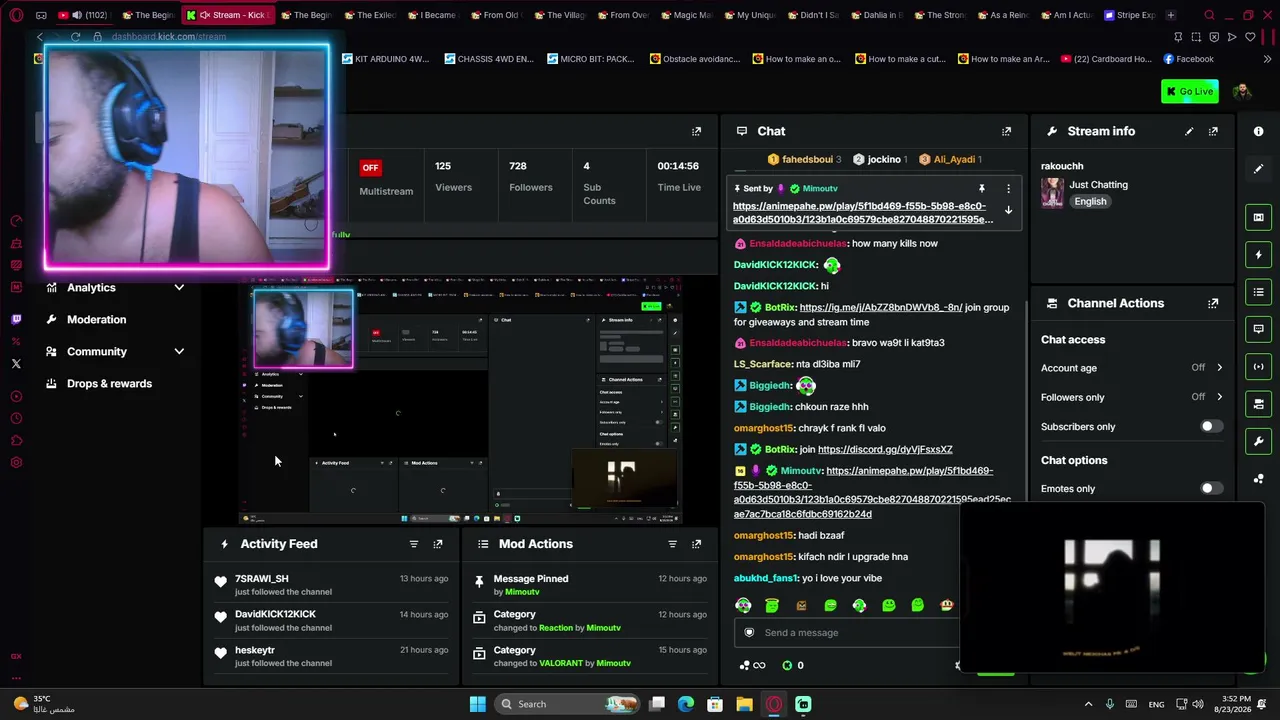Toggle the Mod Actions list icon in sidebar

click(1258, 292)
